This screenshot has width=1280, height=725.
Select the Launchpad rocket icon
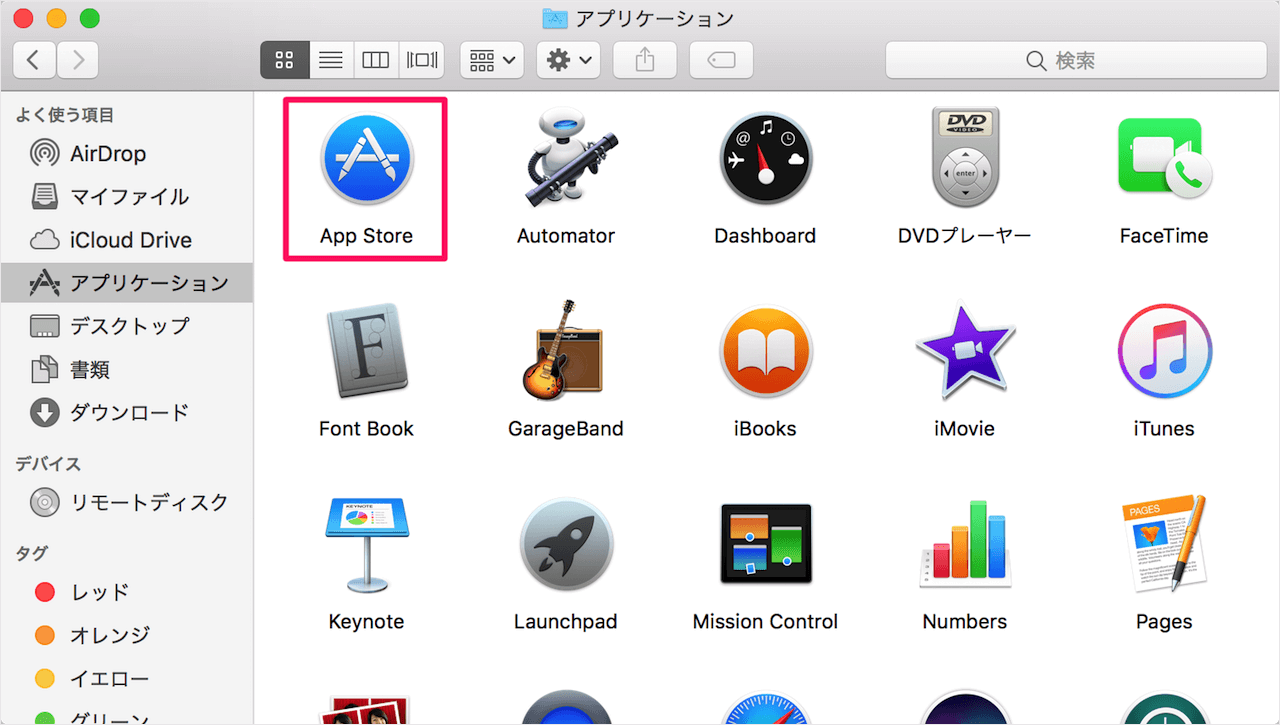click(565, 545)
